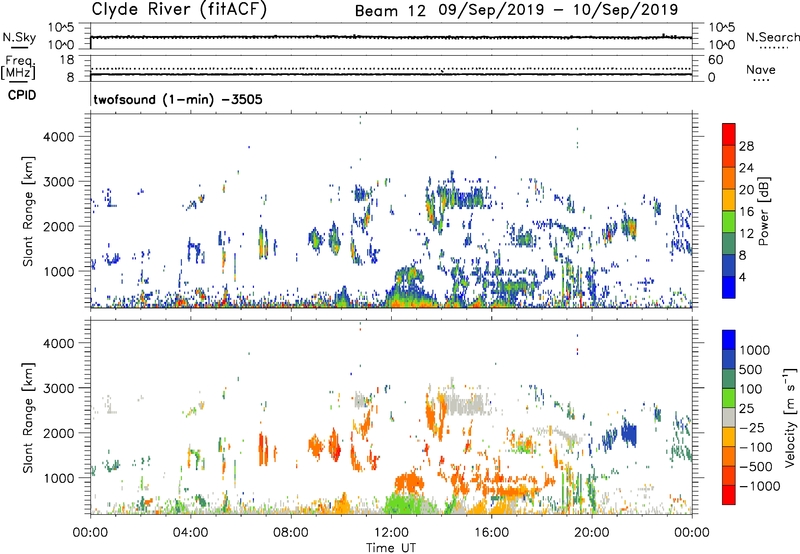
Task: Click the blue 4 dB segment of the power colorbar
Action: coord(729,287)
